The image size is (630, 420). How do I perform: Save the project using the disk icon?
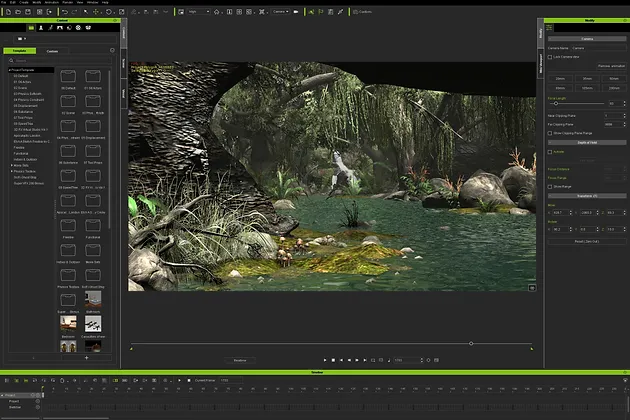[x=28, y=12]
